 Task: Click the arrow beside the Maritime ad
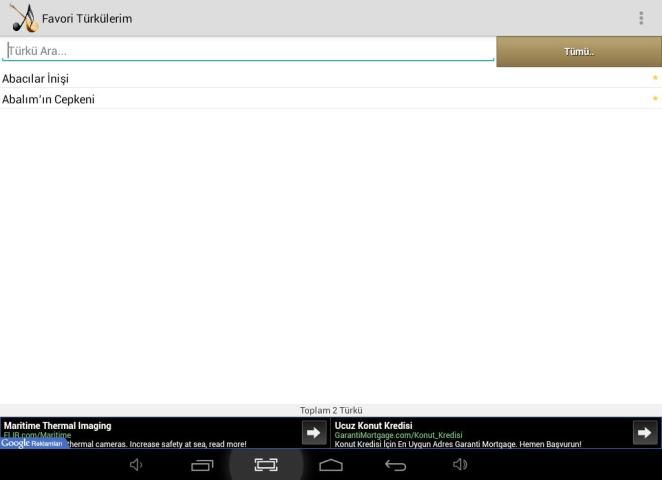[314, 433]
